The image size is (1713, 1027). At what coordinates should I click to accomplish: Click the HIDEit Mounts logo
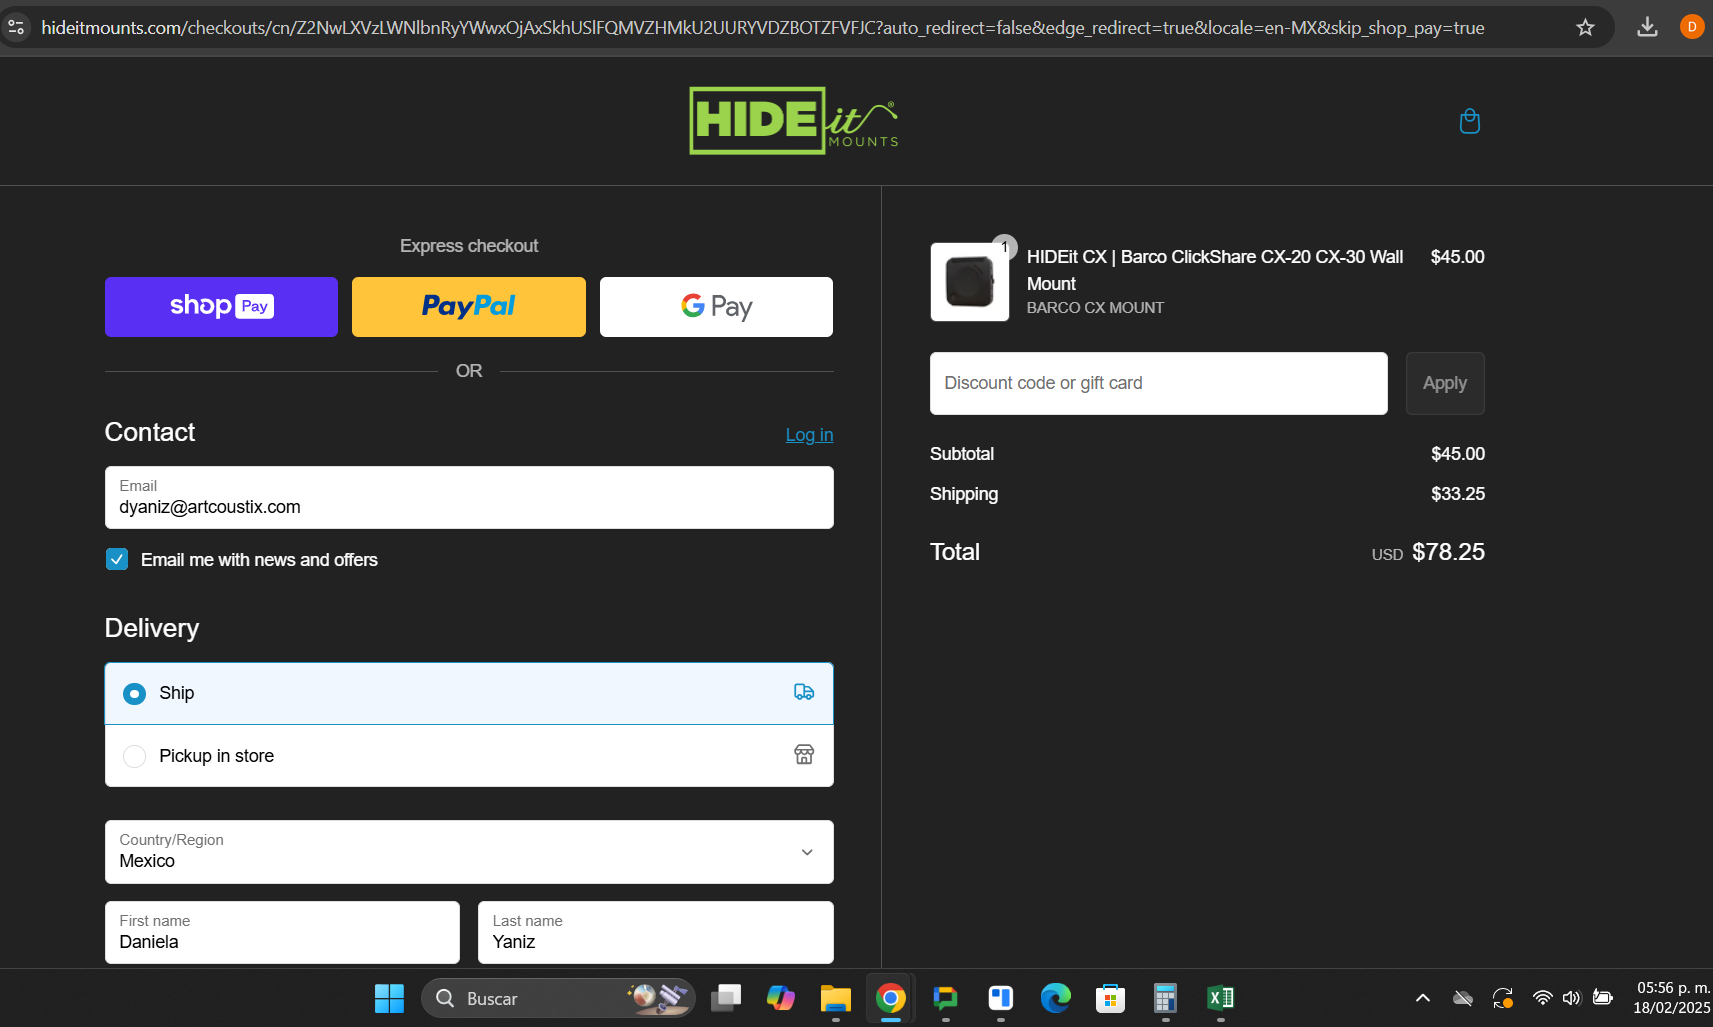point(794,120)
